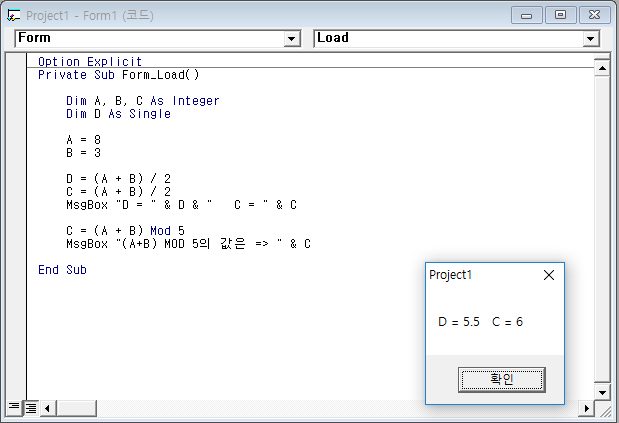Click the Form object combo box field

pyautogui.click(x=158, y=38)
